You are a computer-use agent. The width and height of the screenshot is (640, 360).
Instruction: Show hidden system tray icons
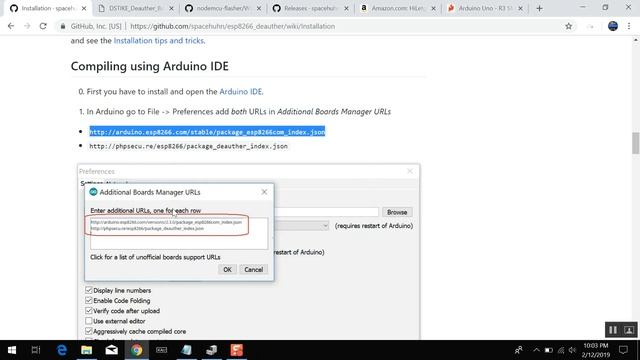click(x=536, y=350)
